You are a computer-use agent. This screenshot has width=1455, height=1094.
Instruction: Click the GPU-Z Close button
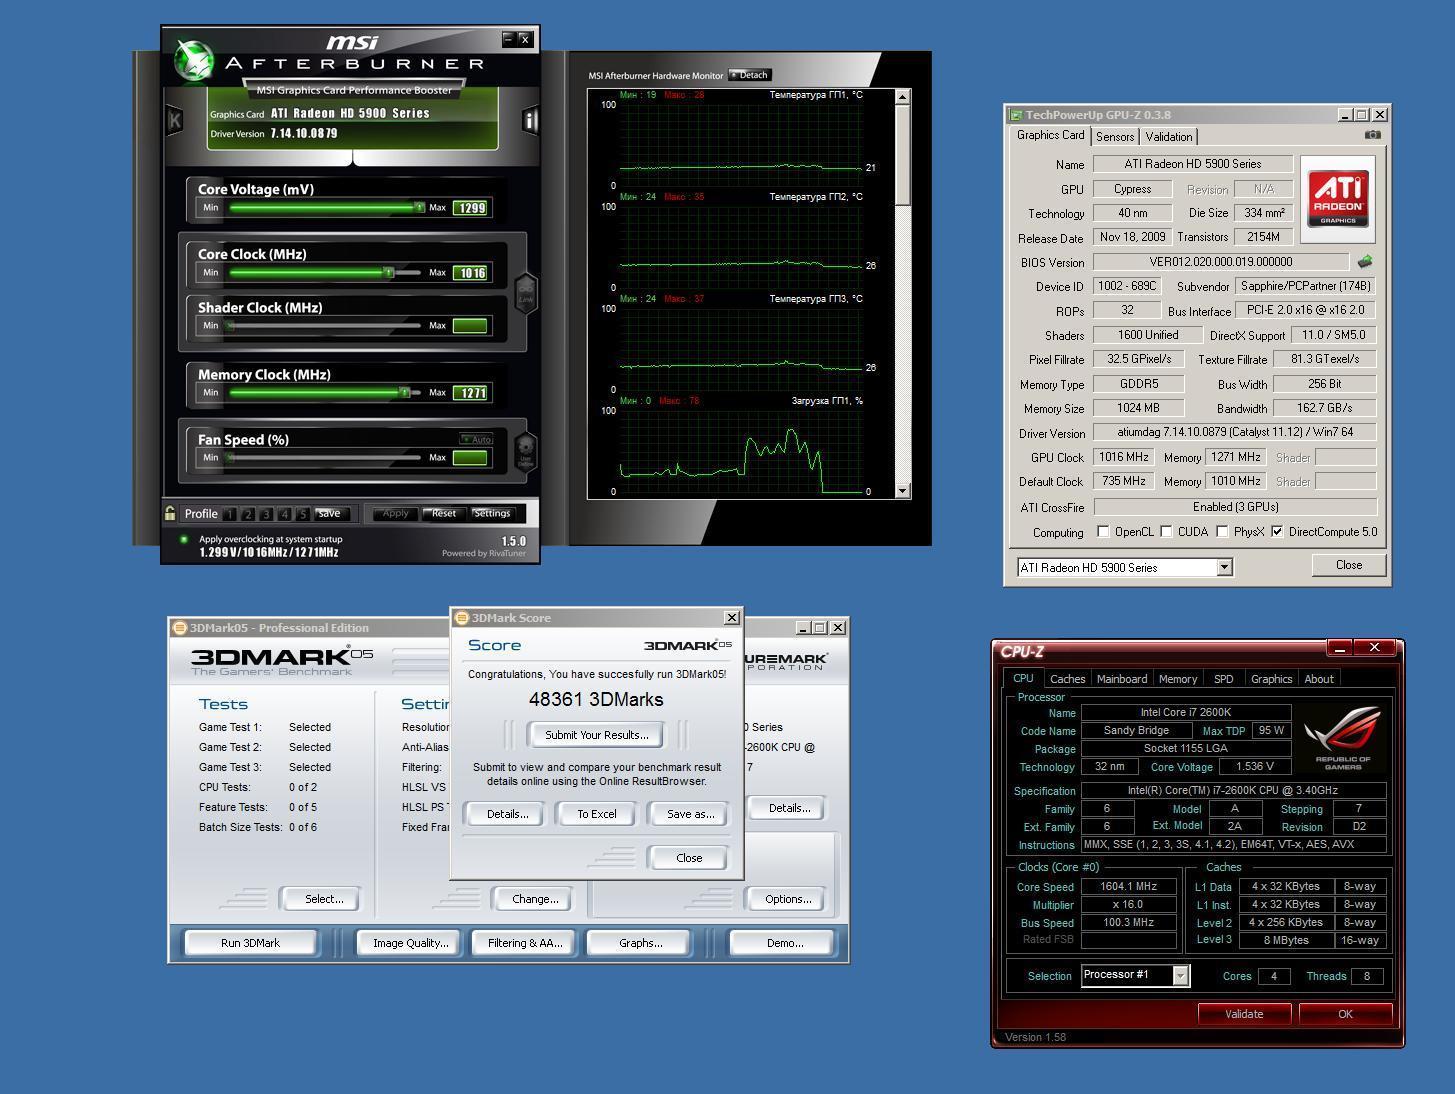(1348, 565)
